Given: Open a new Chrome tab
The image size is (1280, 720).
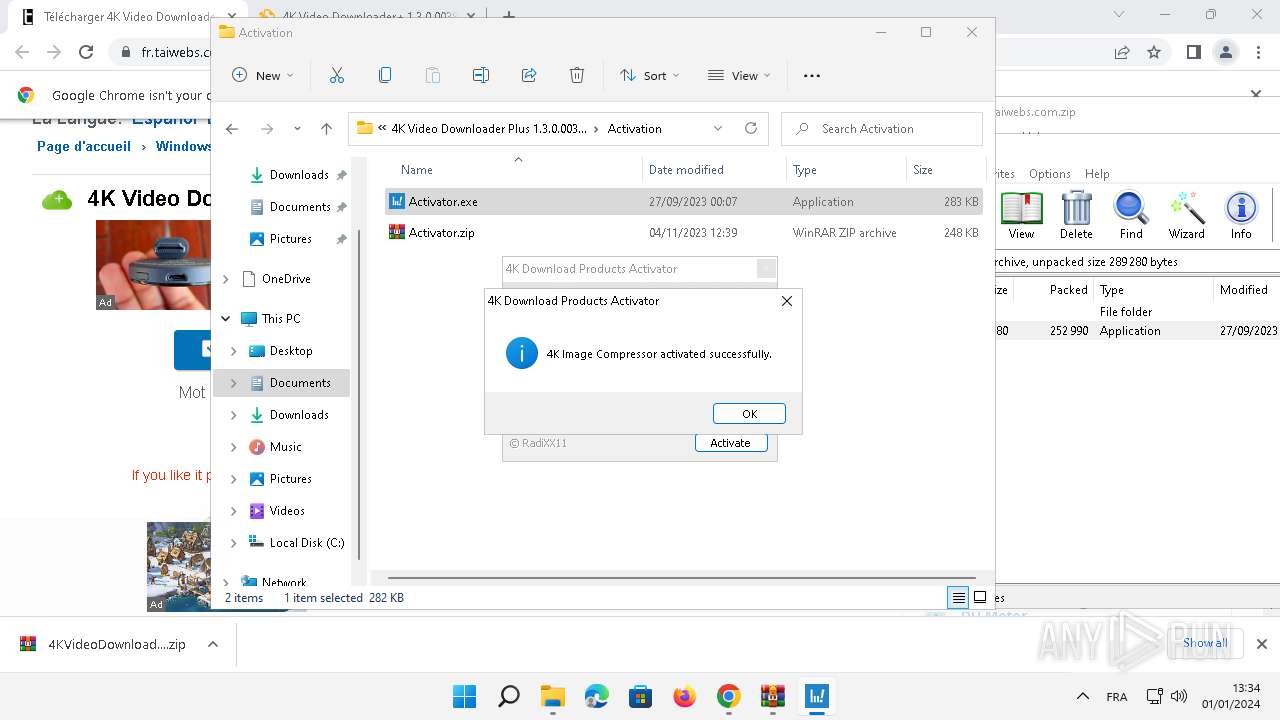Looking at the screenshot, I should pyautogui.click(x=509, y=16).
